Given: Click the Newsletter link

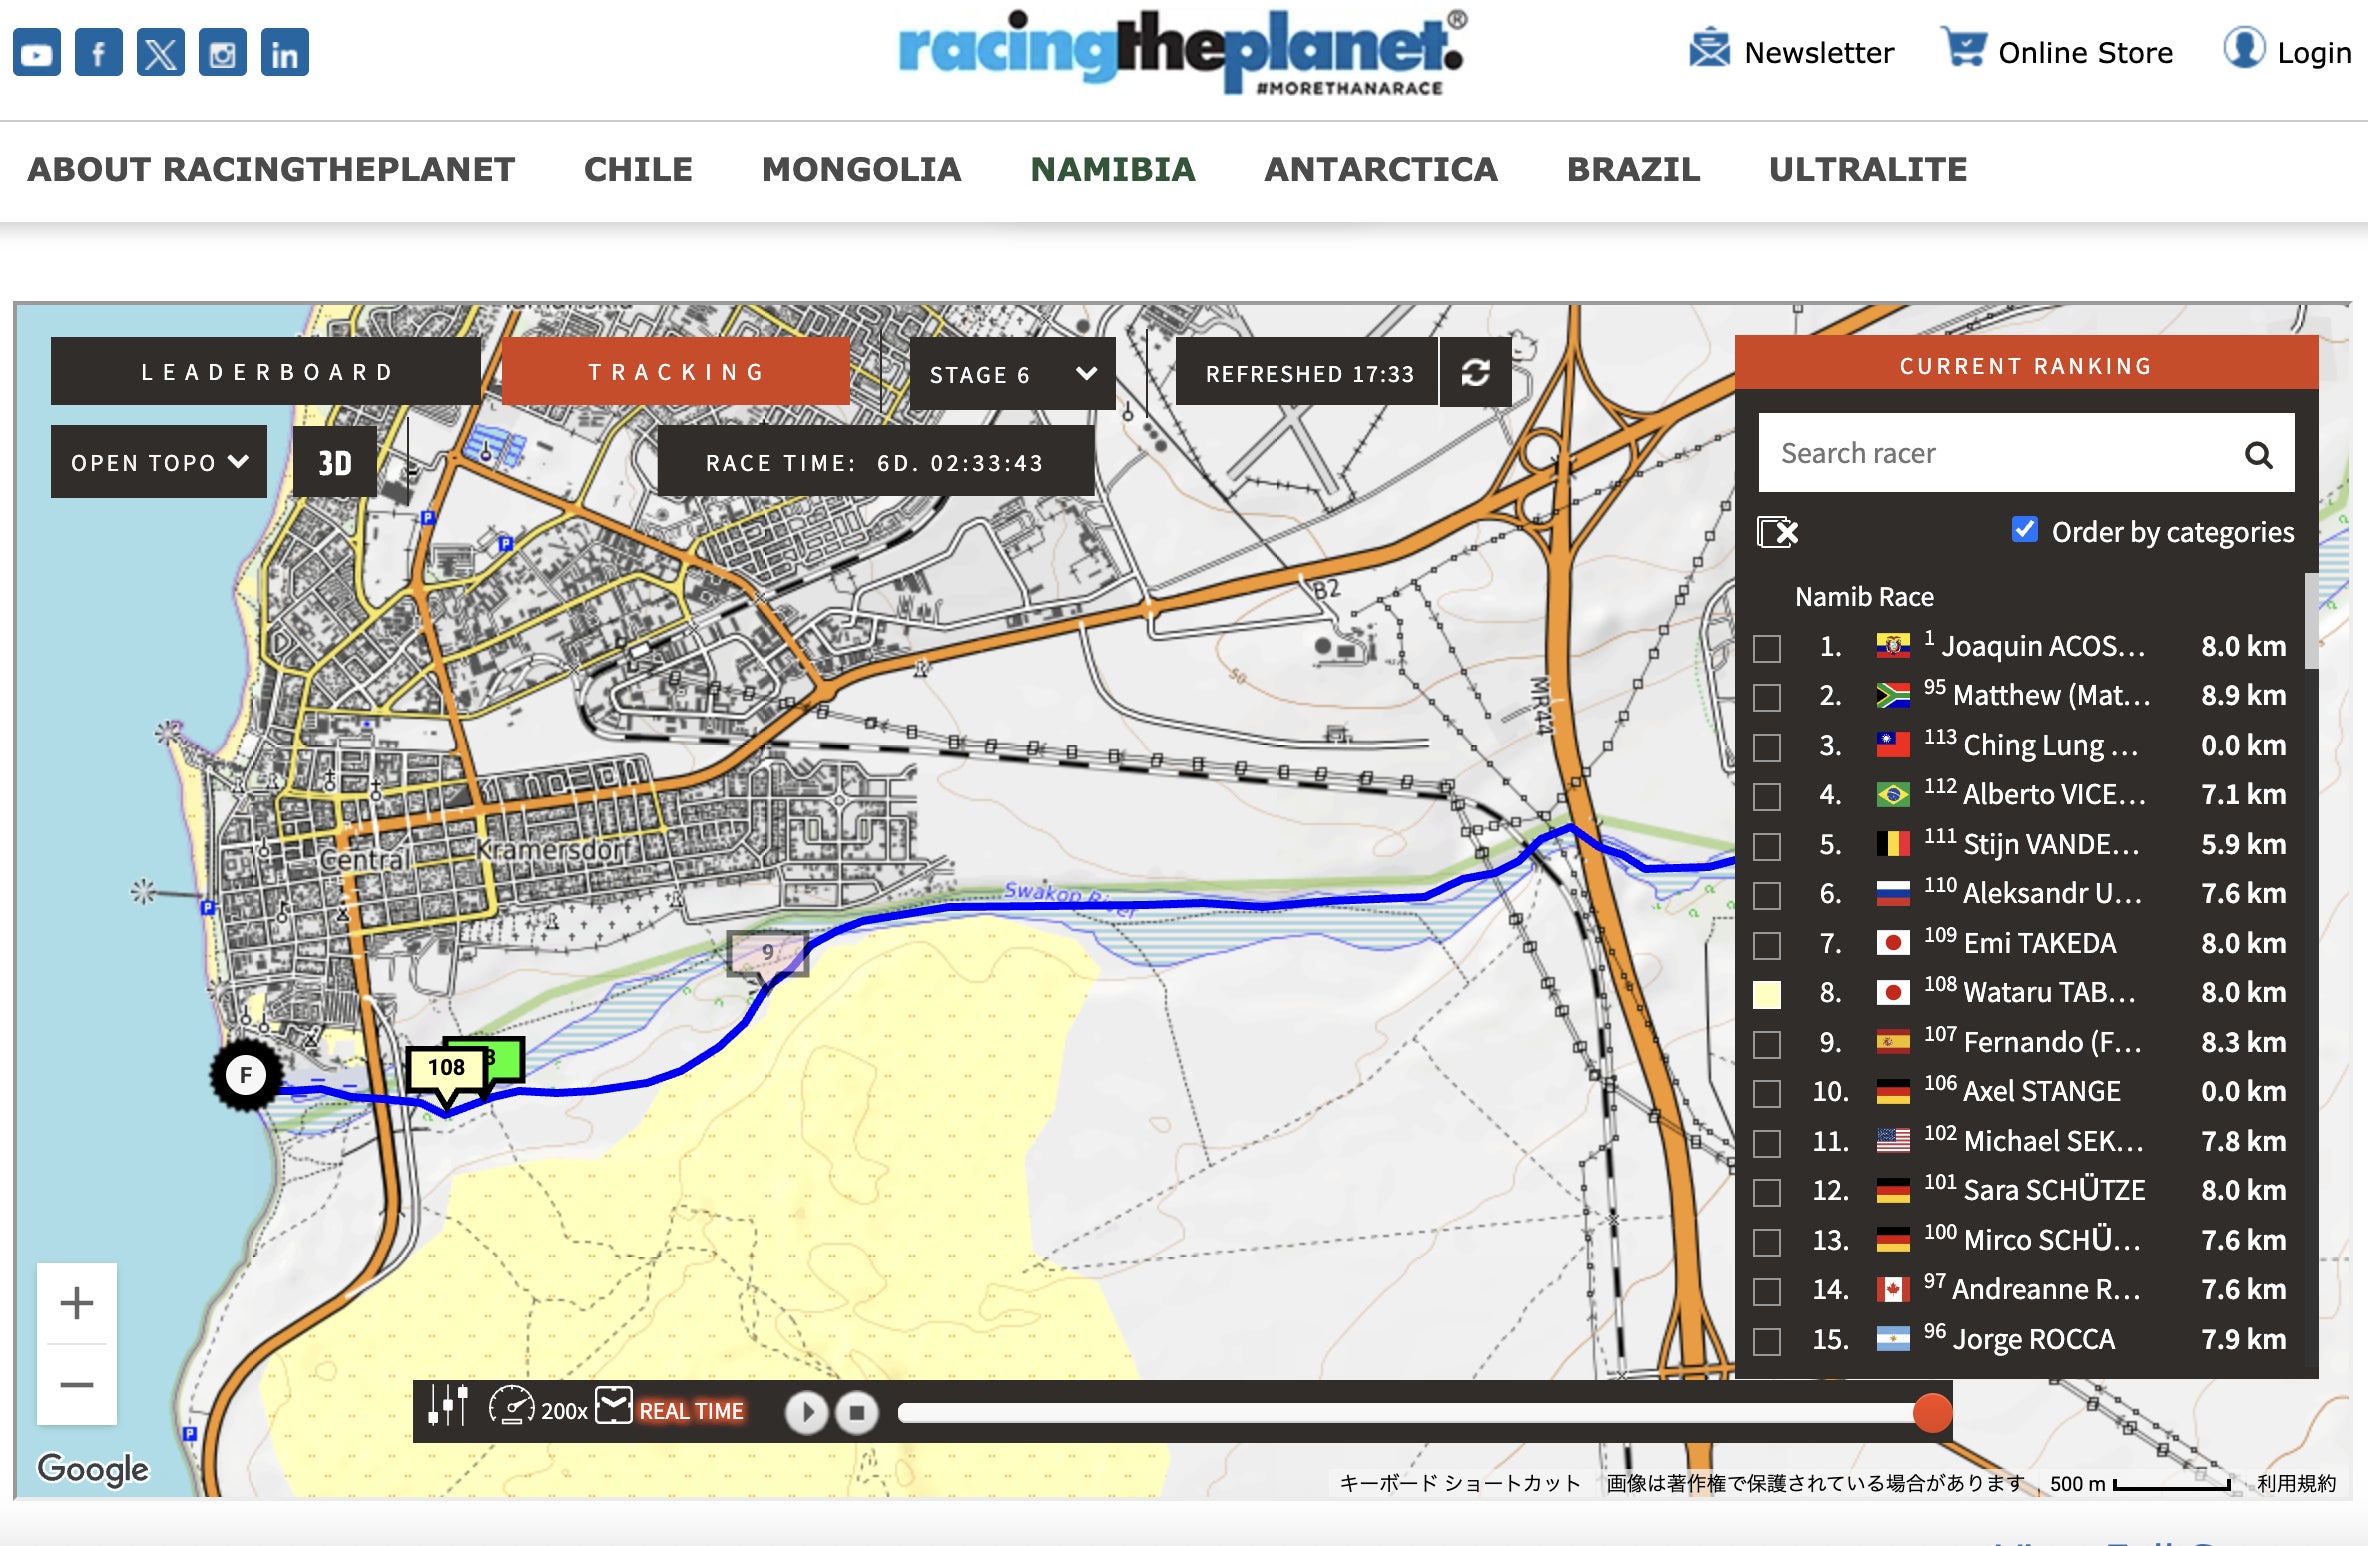Looking at the screenshot, I should tap(1818, 52).
